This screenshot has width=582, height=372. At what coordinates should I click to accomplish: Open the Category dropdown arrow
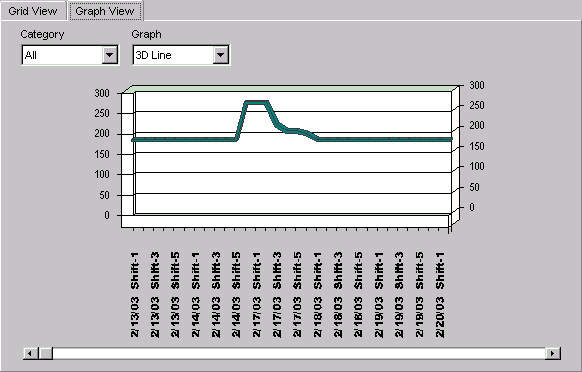[x=109, y=55]
